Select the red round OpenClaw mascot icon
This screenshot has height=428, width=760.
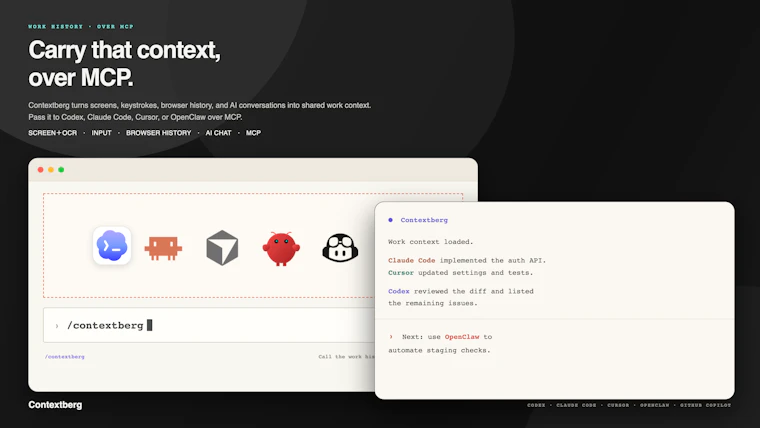tap(281, 249)
